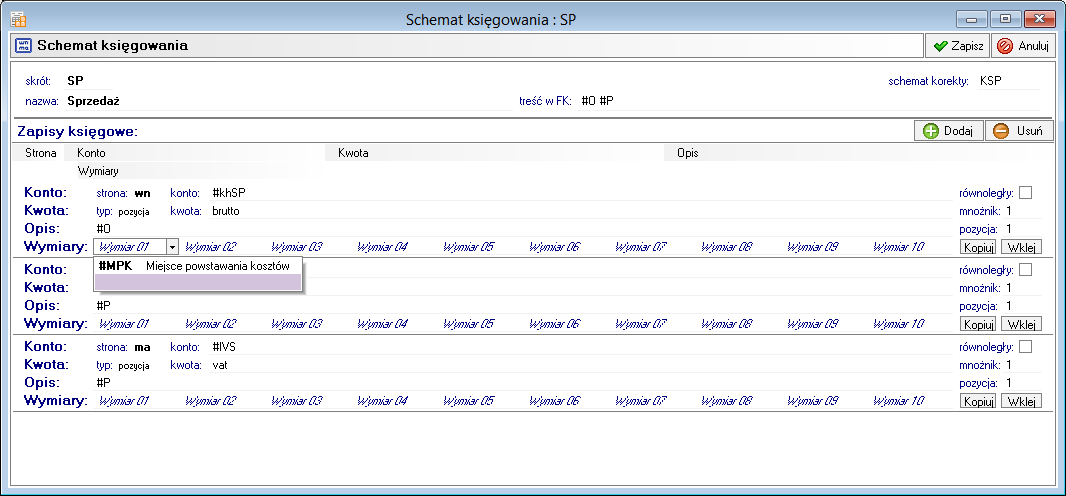Cancel changes with the Anuluj button
Screen dimensions: 1066x496
tap(1024, 46)
